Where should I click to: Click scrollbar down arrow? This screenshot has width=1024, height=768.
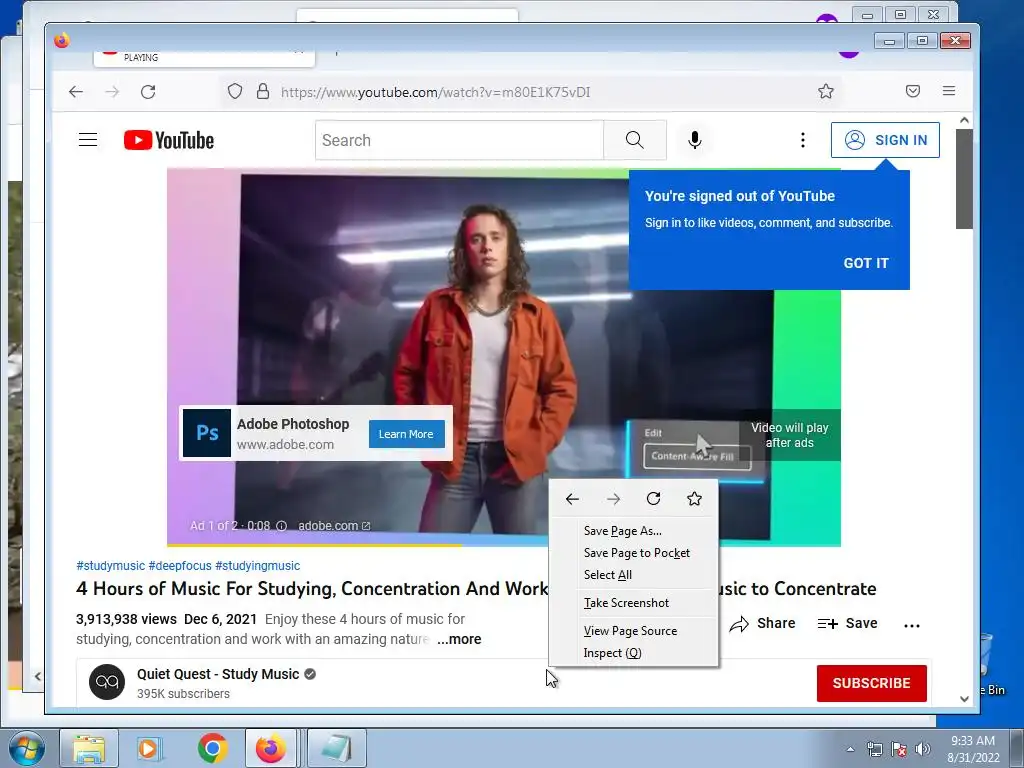[x=964, y=699]
